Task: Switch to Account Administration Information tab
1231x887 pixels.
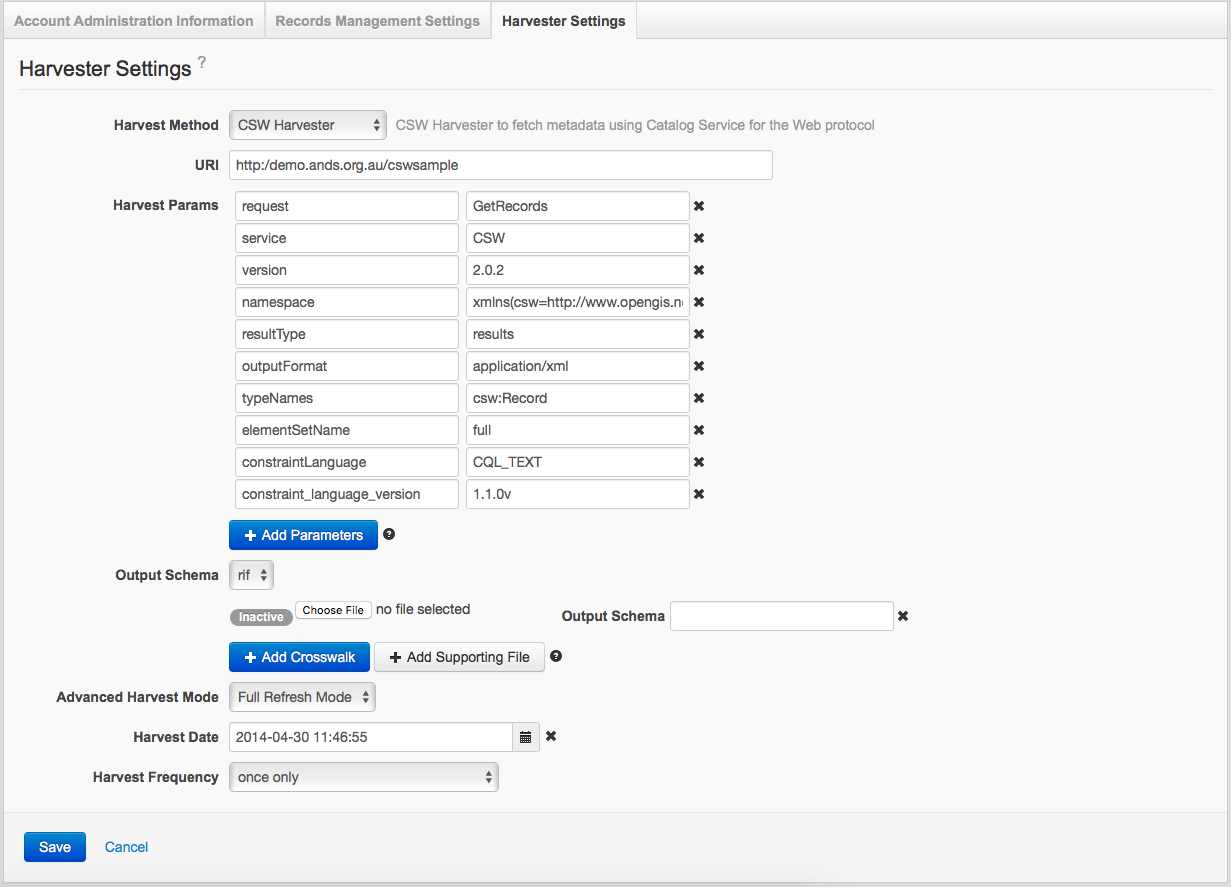Action: click(x=134, y=21)
